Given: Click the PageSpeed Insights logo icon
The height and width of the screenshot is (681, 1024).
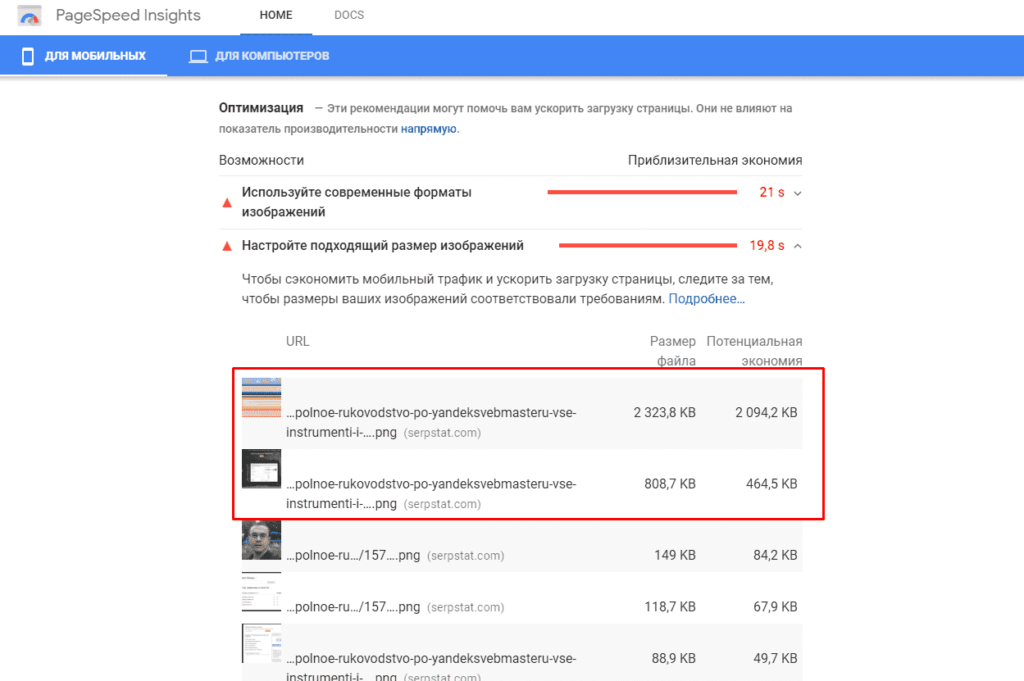Looking at the screenshot, I should [x=29, y=16].
